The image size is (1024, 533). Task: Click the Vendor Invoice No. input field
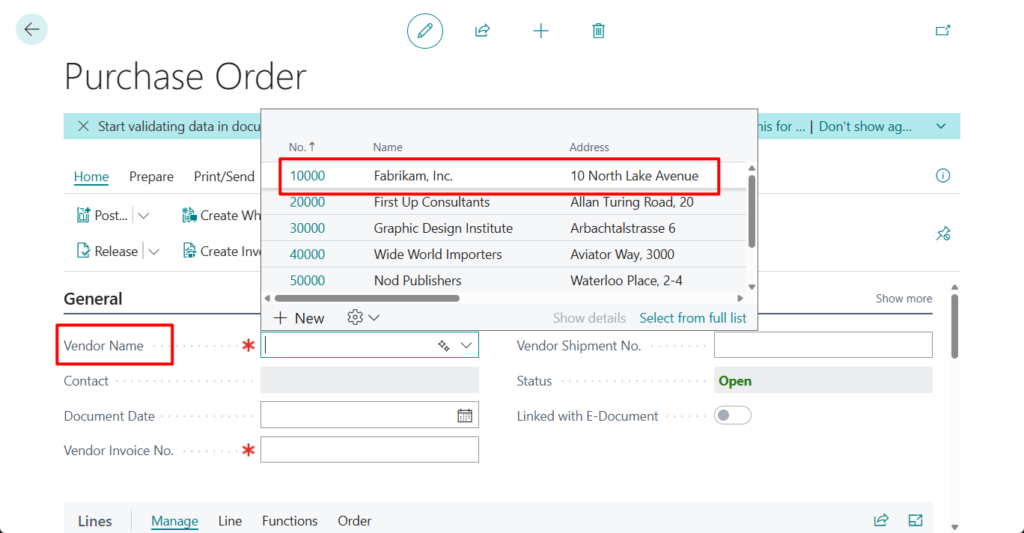[x=369, y=450]
